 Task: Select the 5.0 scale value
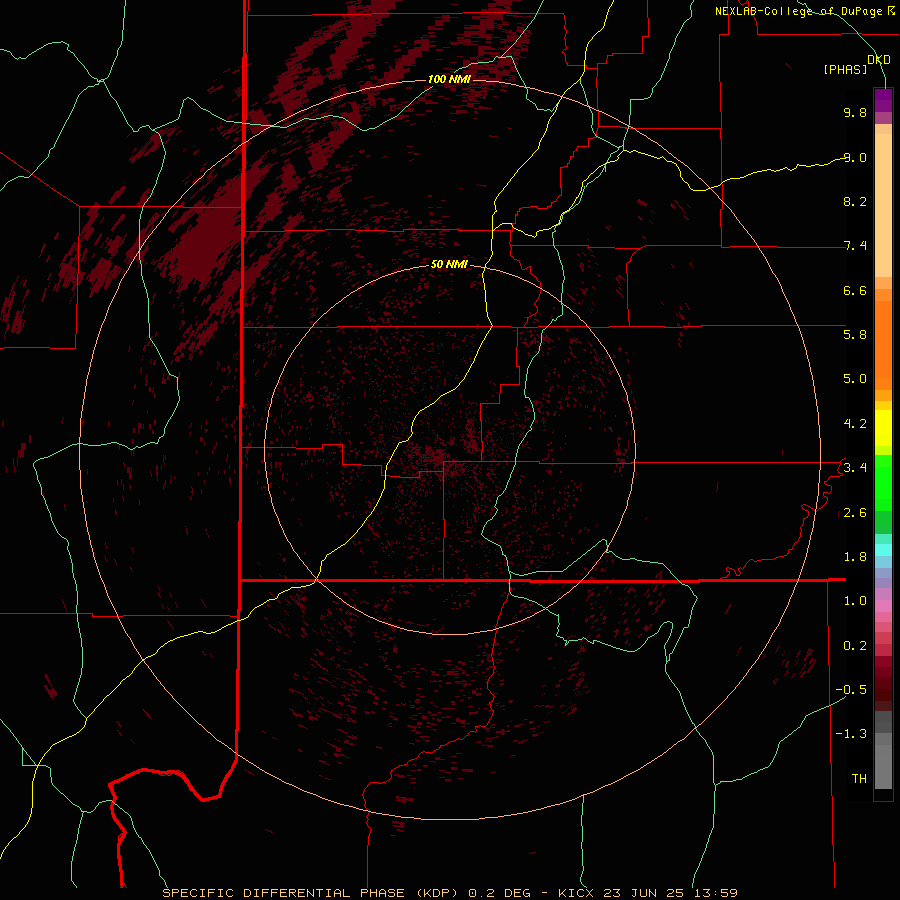pos(855,379)
